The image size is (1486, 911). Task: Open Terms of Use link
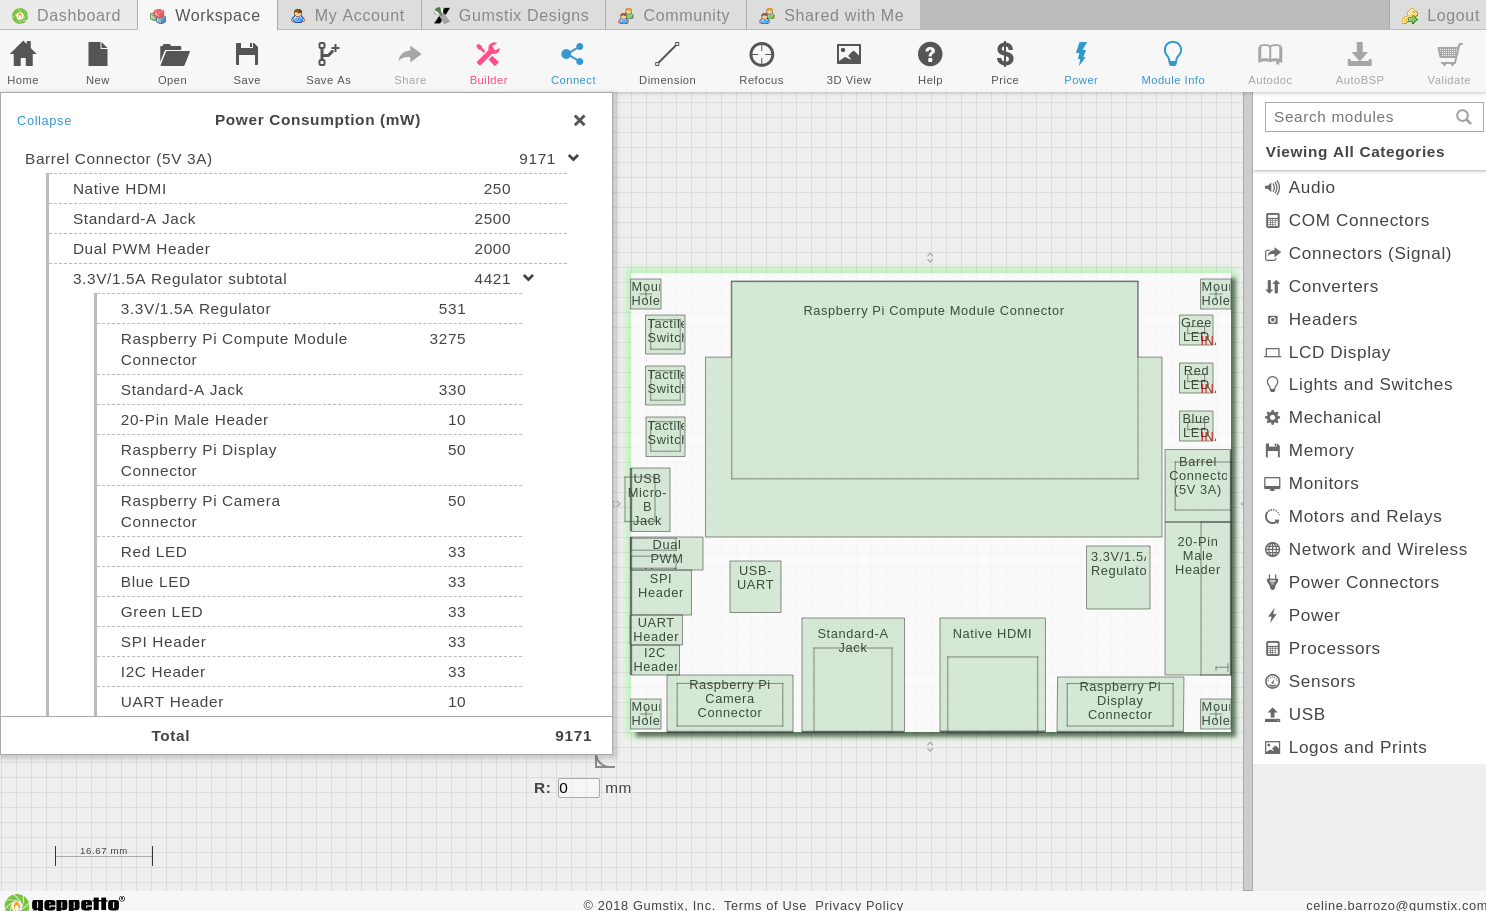765,904
